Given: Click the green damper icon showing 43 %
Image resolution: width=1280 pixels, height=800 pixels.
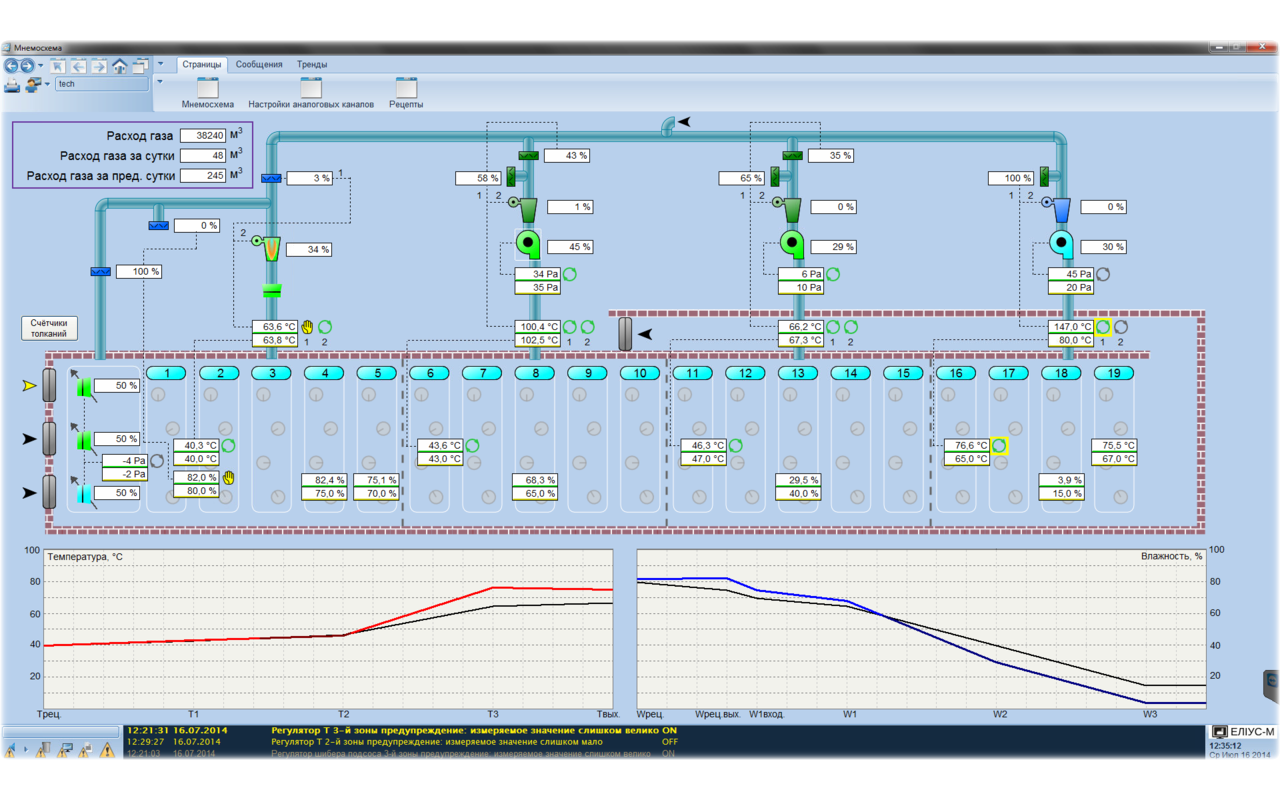Looking at the screenshot, I should pyautogui.click(x=528, y=155).
